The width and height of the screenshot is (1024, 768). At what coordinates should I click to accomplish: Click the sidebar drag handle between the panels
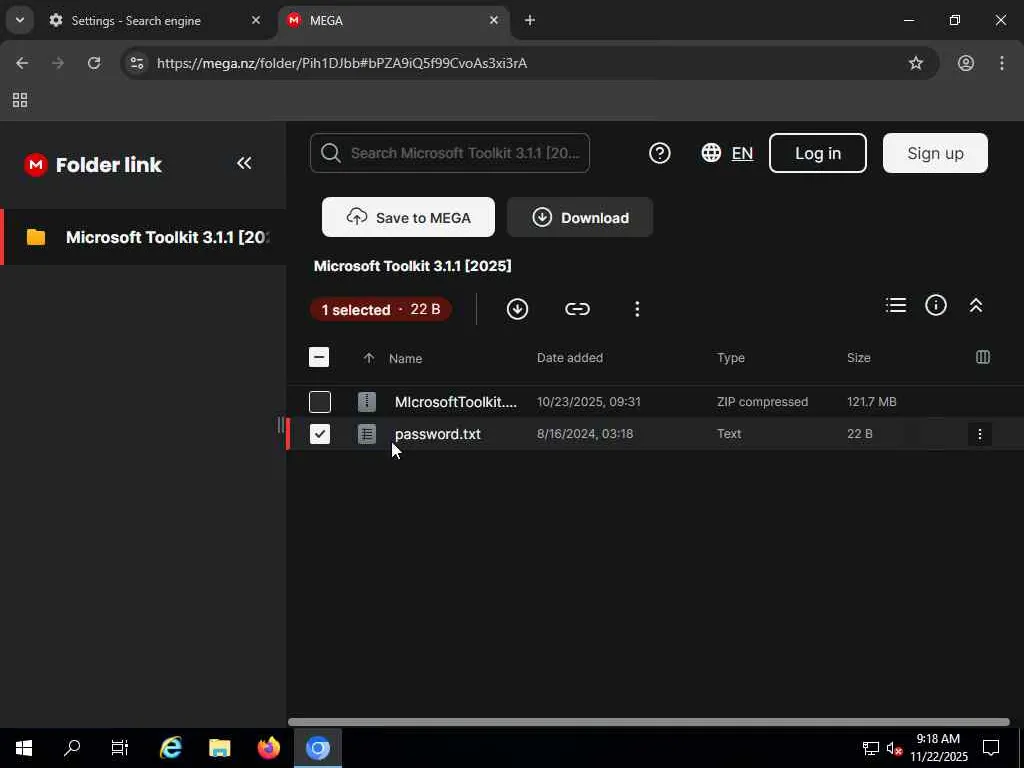tap(281, 425)
